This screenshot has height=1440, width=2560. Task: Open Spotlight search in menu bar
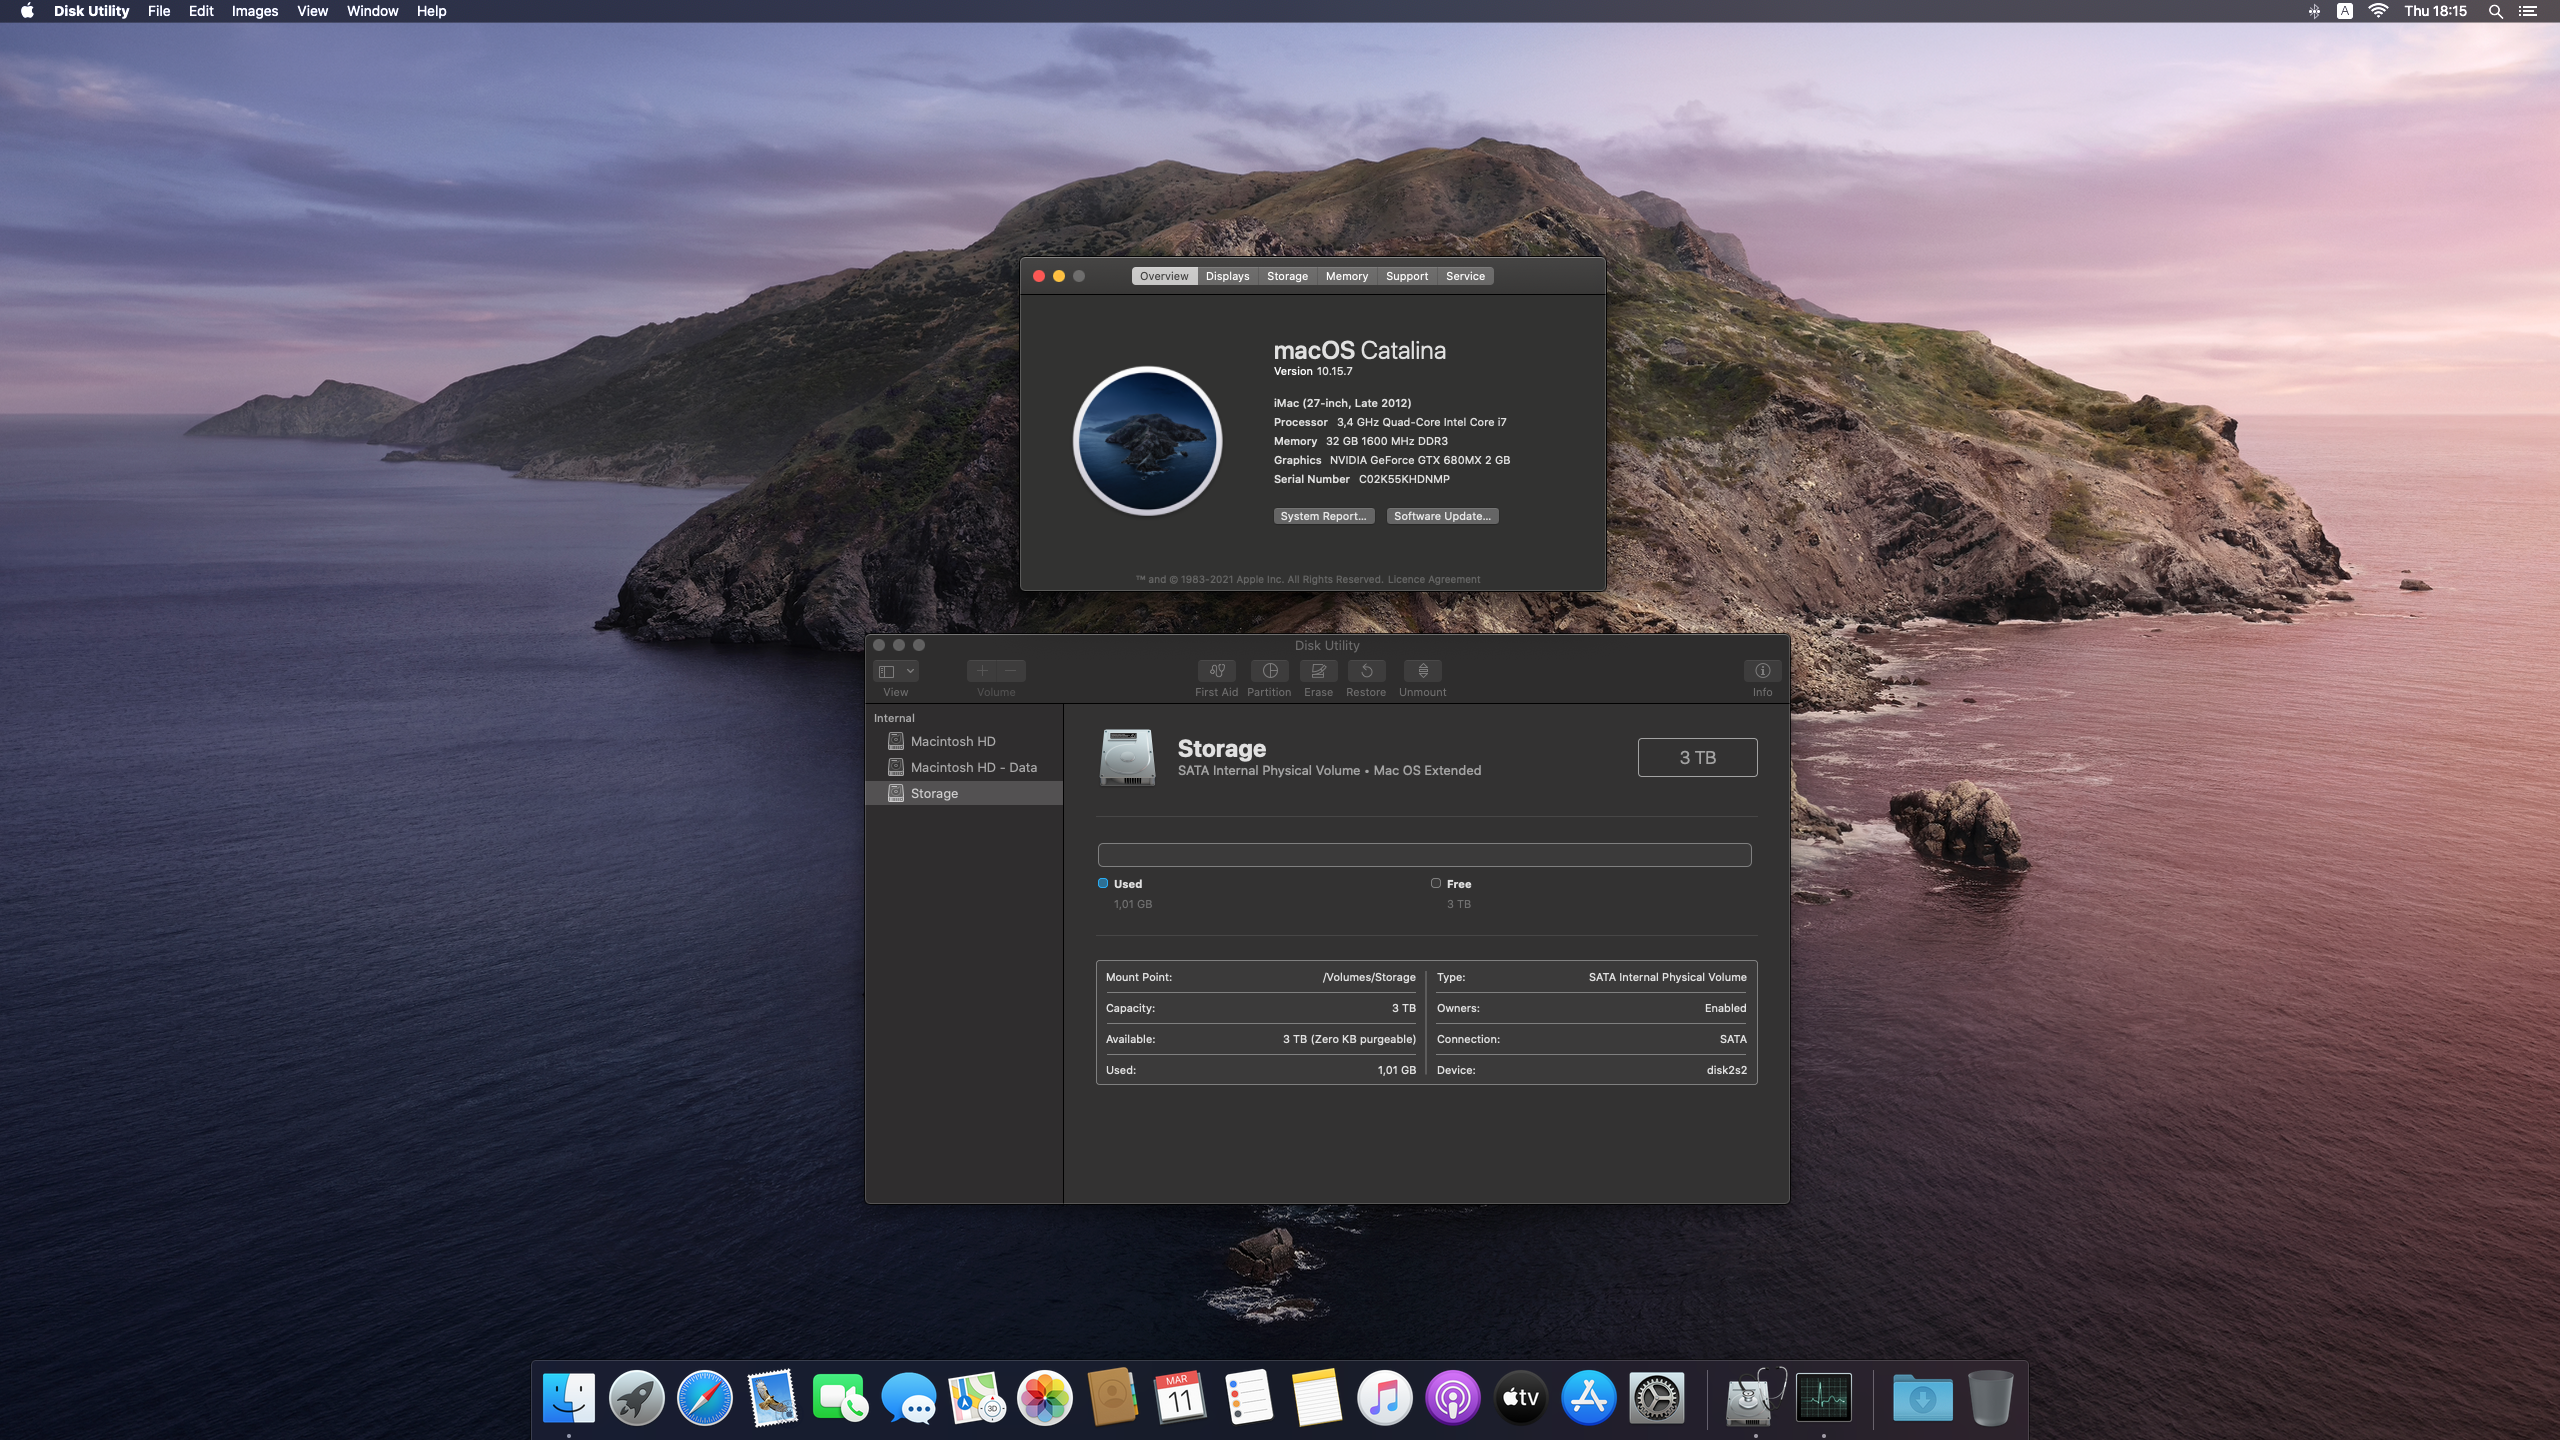pyautogui.click(x=2496, y=11)
